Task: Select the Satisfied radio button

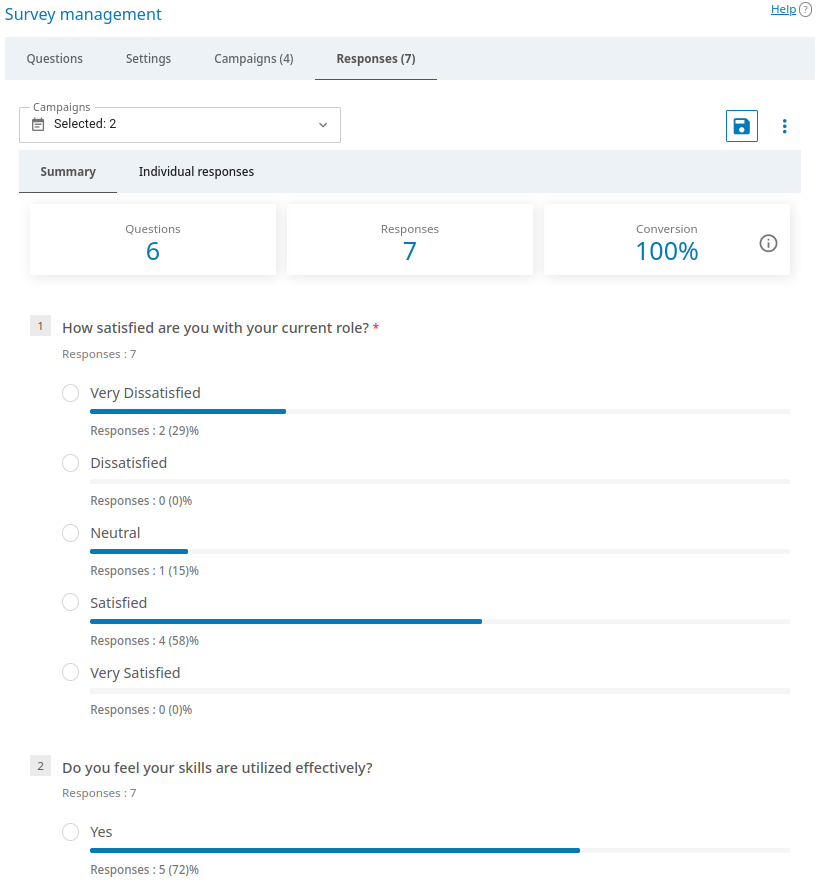Action: (x=70, y=603)
